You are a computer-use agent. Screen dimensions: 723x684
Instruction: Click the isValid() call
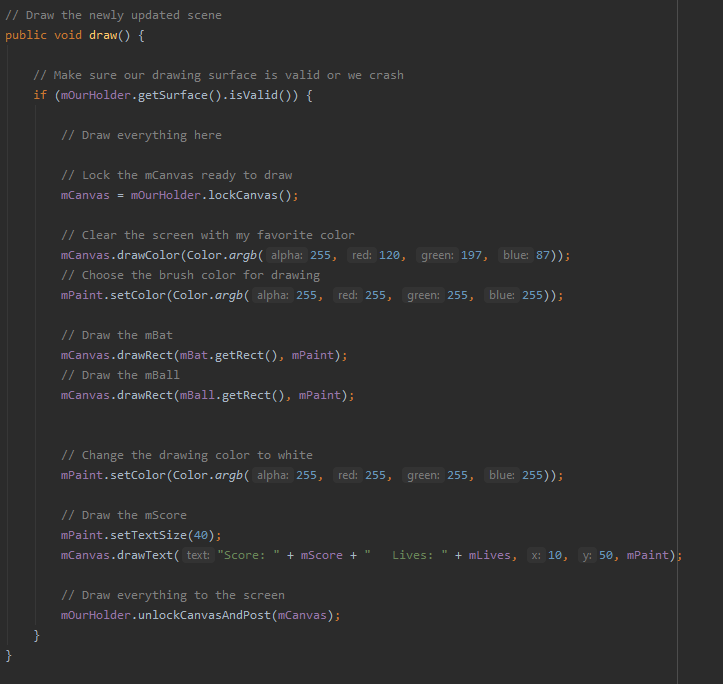[x=260, y=95]
